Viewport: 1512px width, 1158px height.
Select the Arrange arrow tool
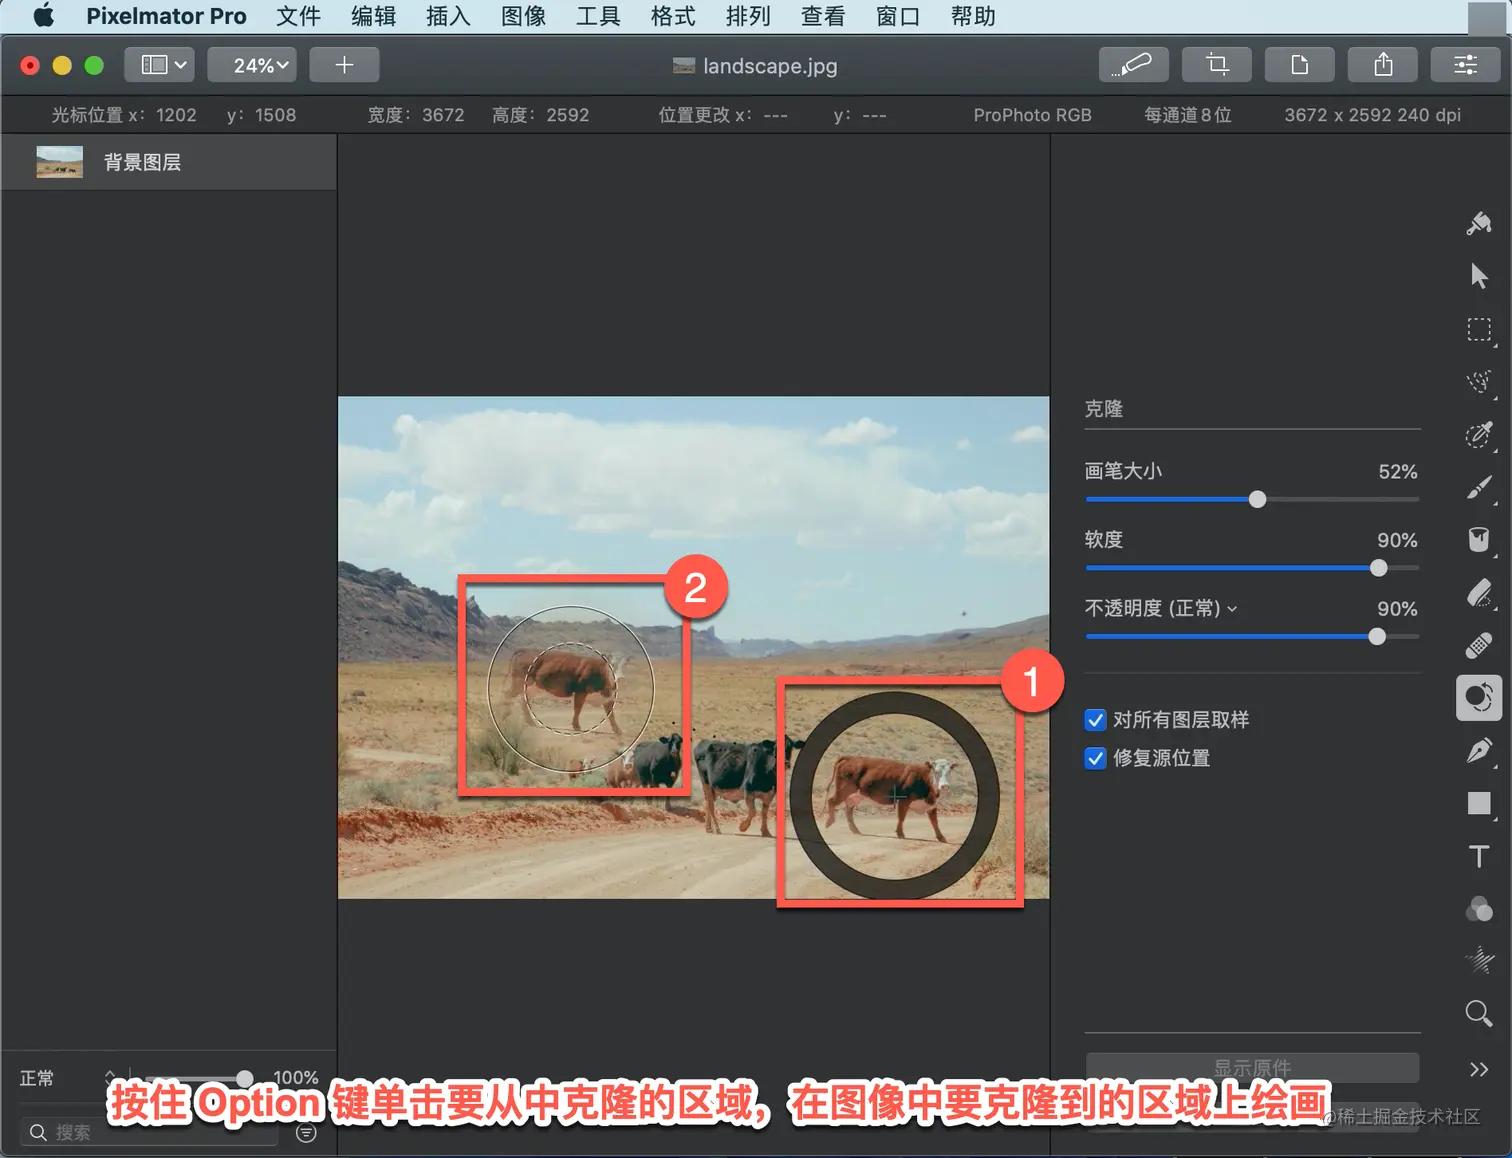tap(1479, 276)
